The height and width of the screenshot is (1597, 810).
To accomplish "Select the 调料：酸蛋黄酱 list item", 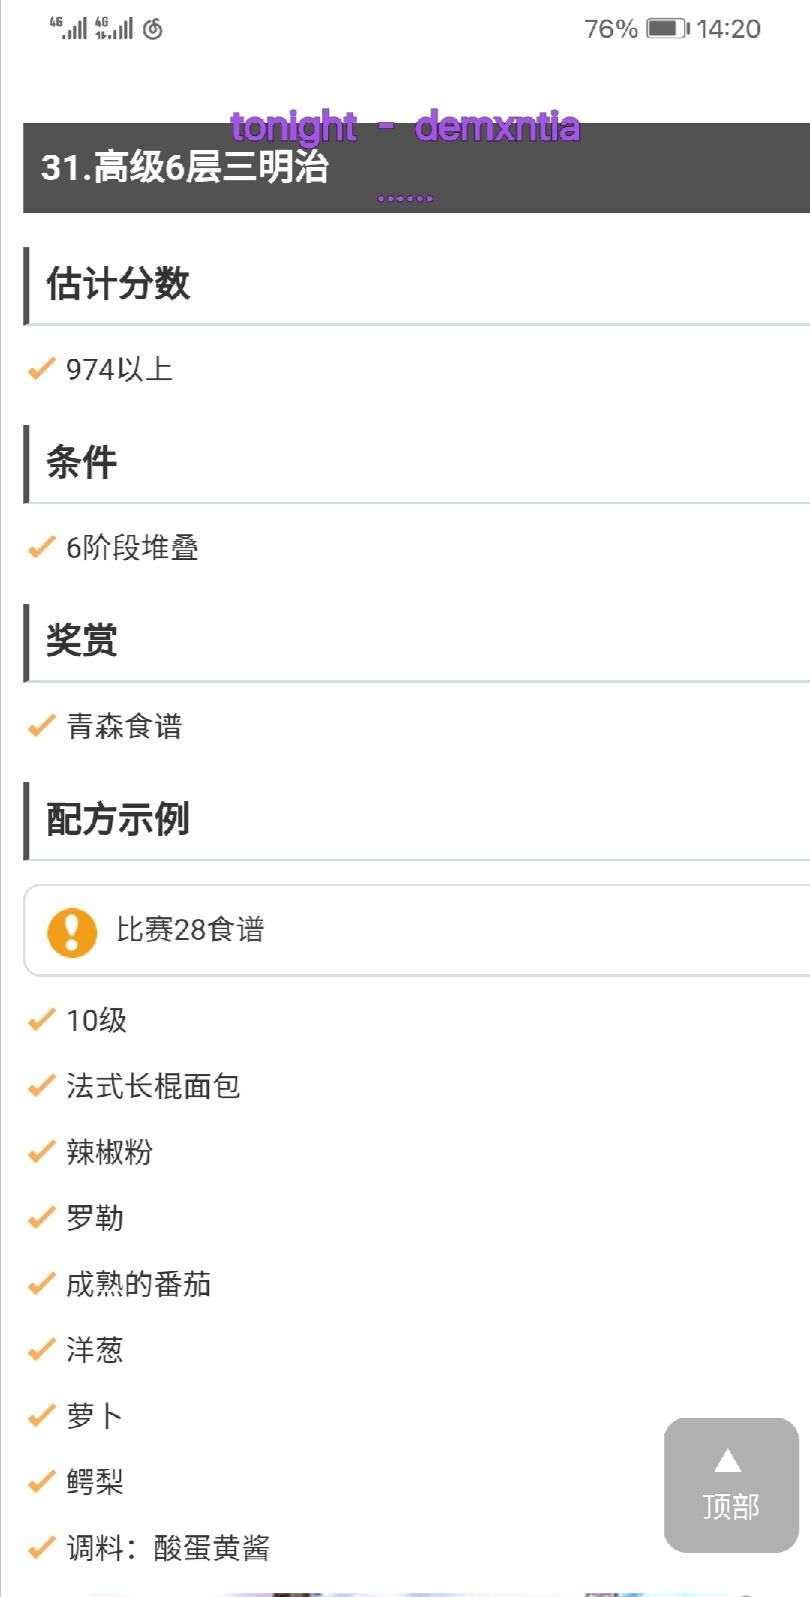I will [168, 1548].
